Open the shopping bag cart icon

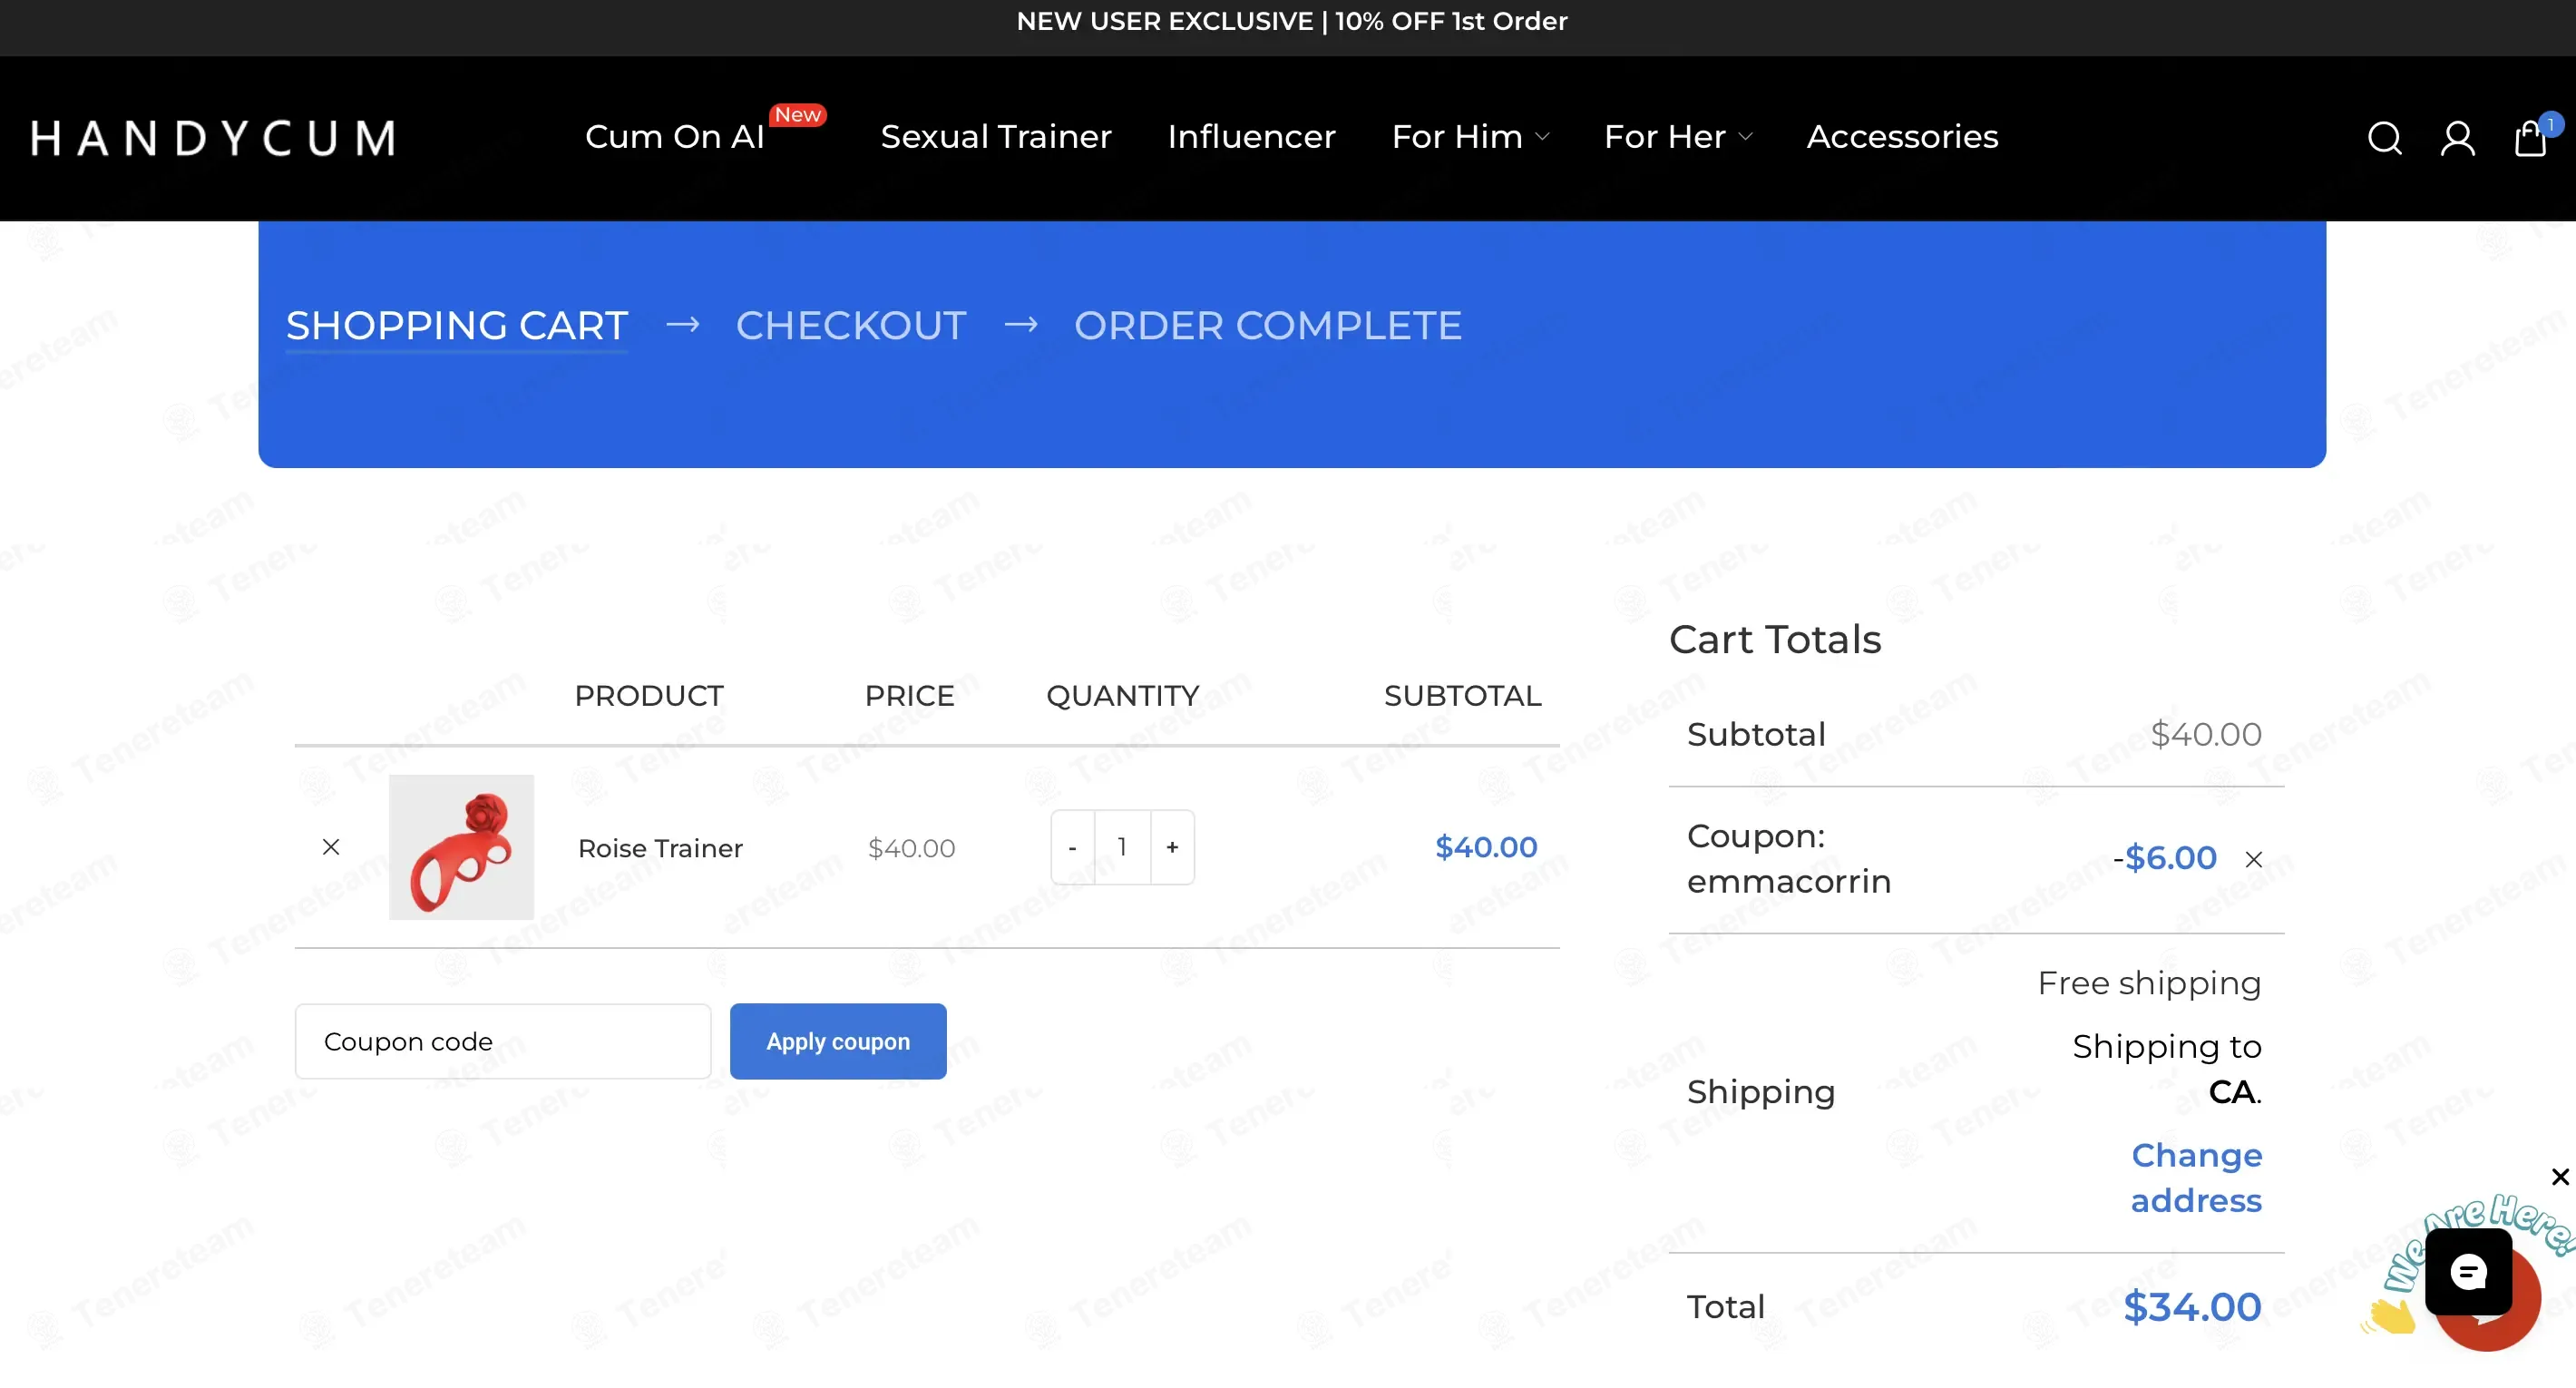(2531, 137)
